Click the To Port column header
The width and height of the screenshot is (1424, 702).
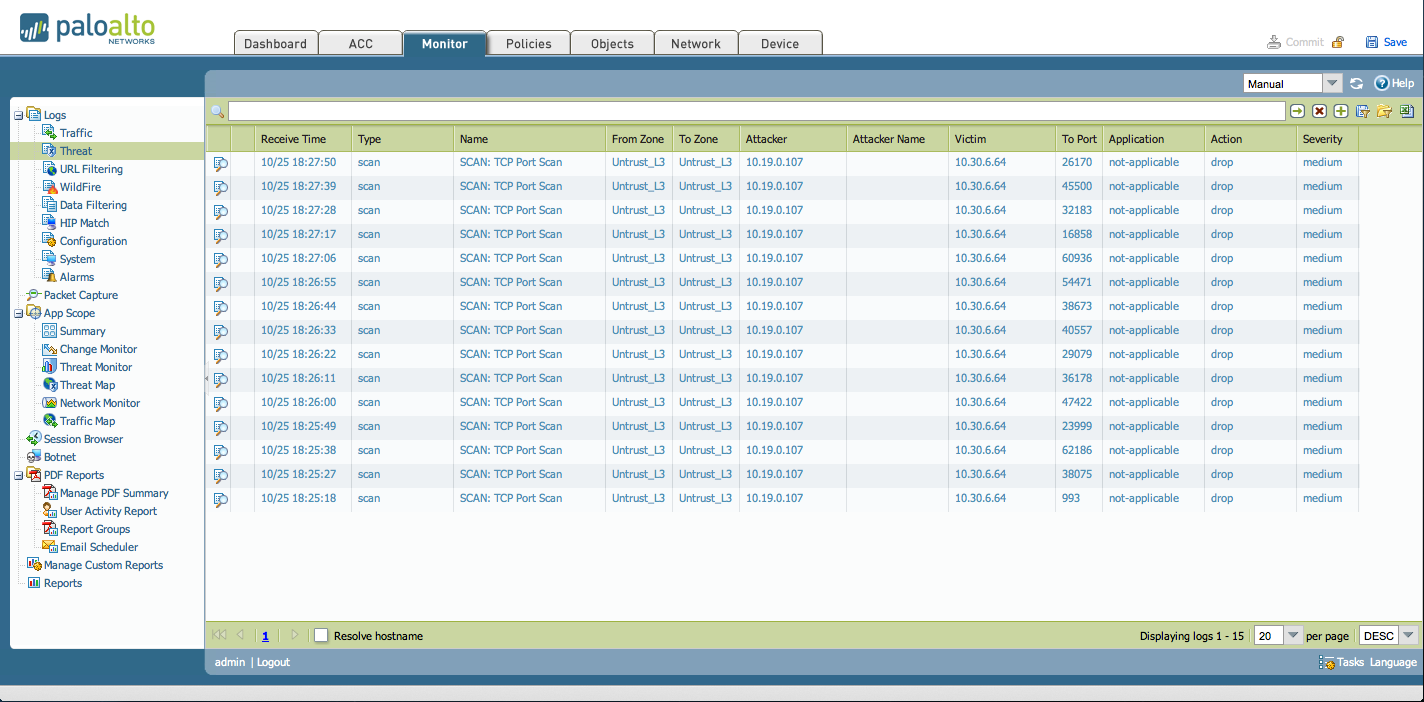(x=1079, y=139)
